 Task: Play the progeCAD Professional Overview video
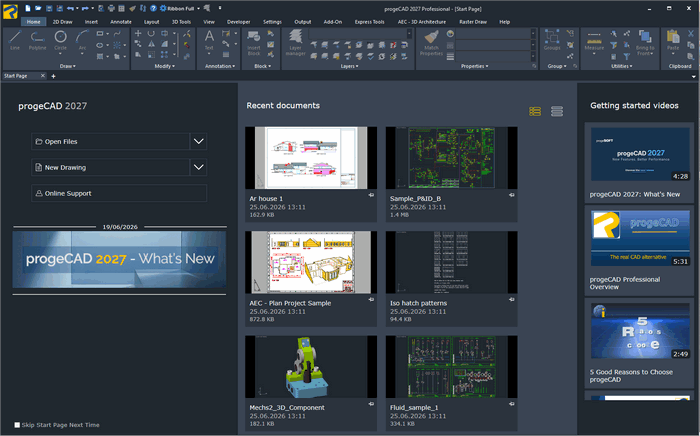[640, 238]
